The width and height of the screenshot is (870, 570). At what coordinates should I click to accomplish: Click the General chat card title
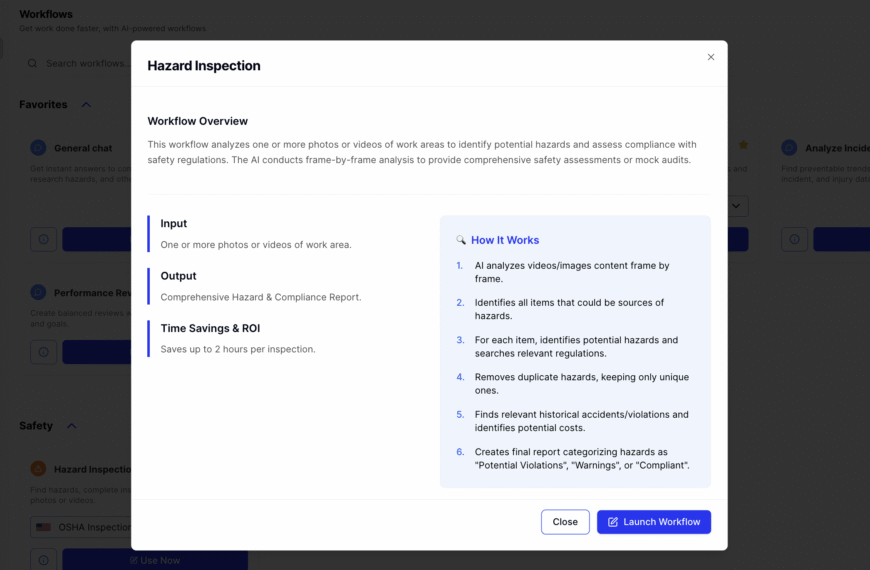(83, 148)
